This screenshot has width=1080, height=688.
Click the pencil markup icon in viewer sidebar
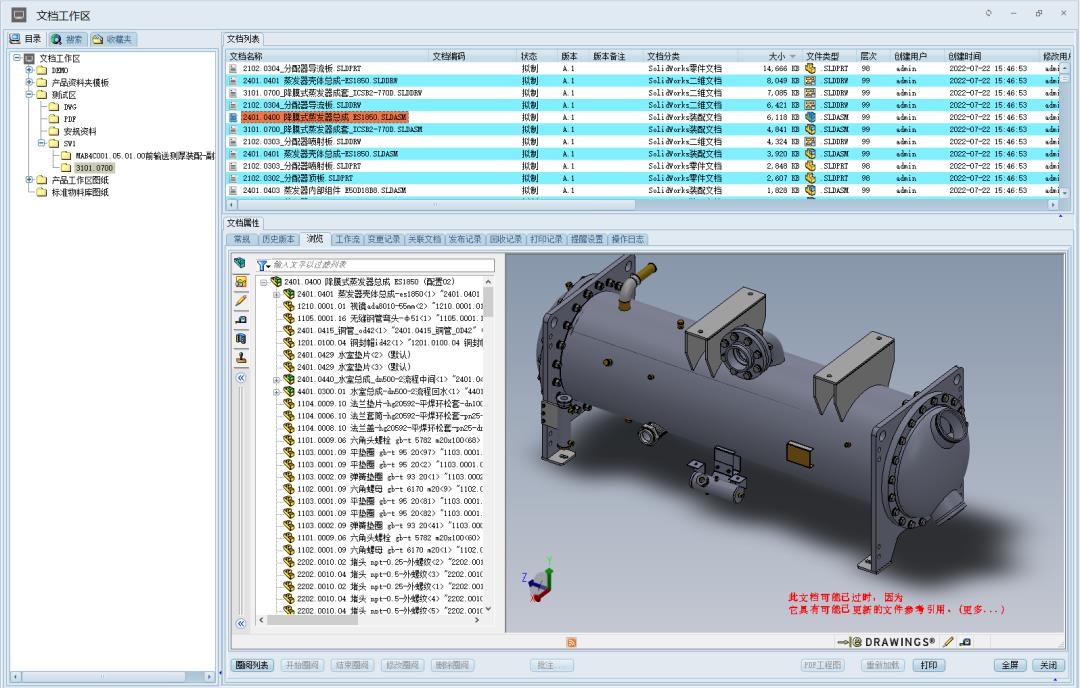tap(241, 300)
